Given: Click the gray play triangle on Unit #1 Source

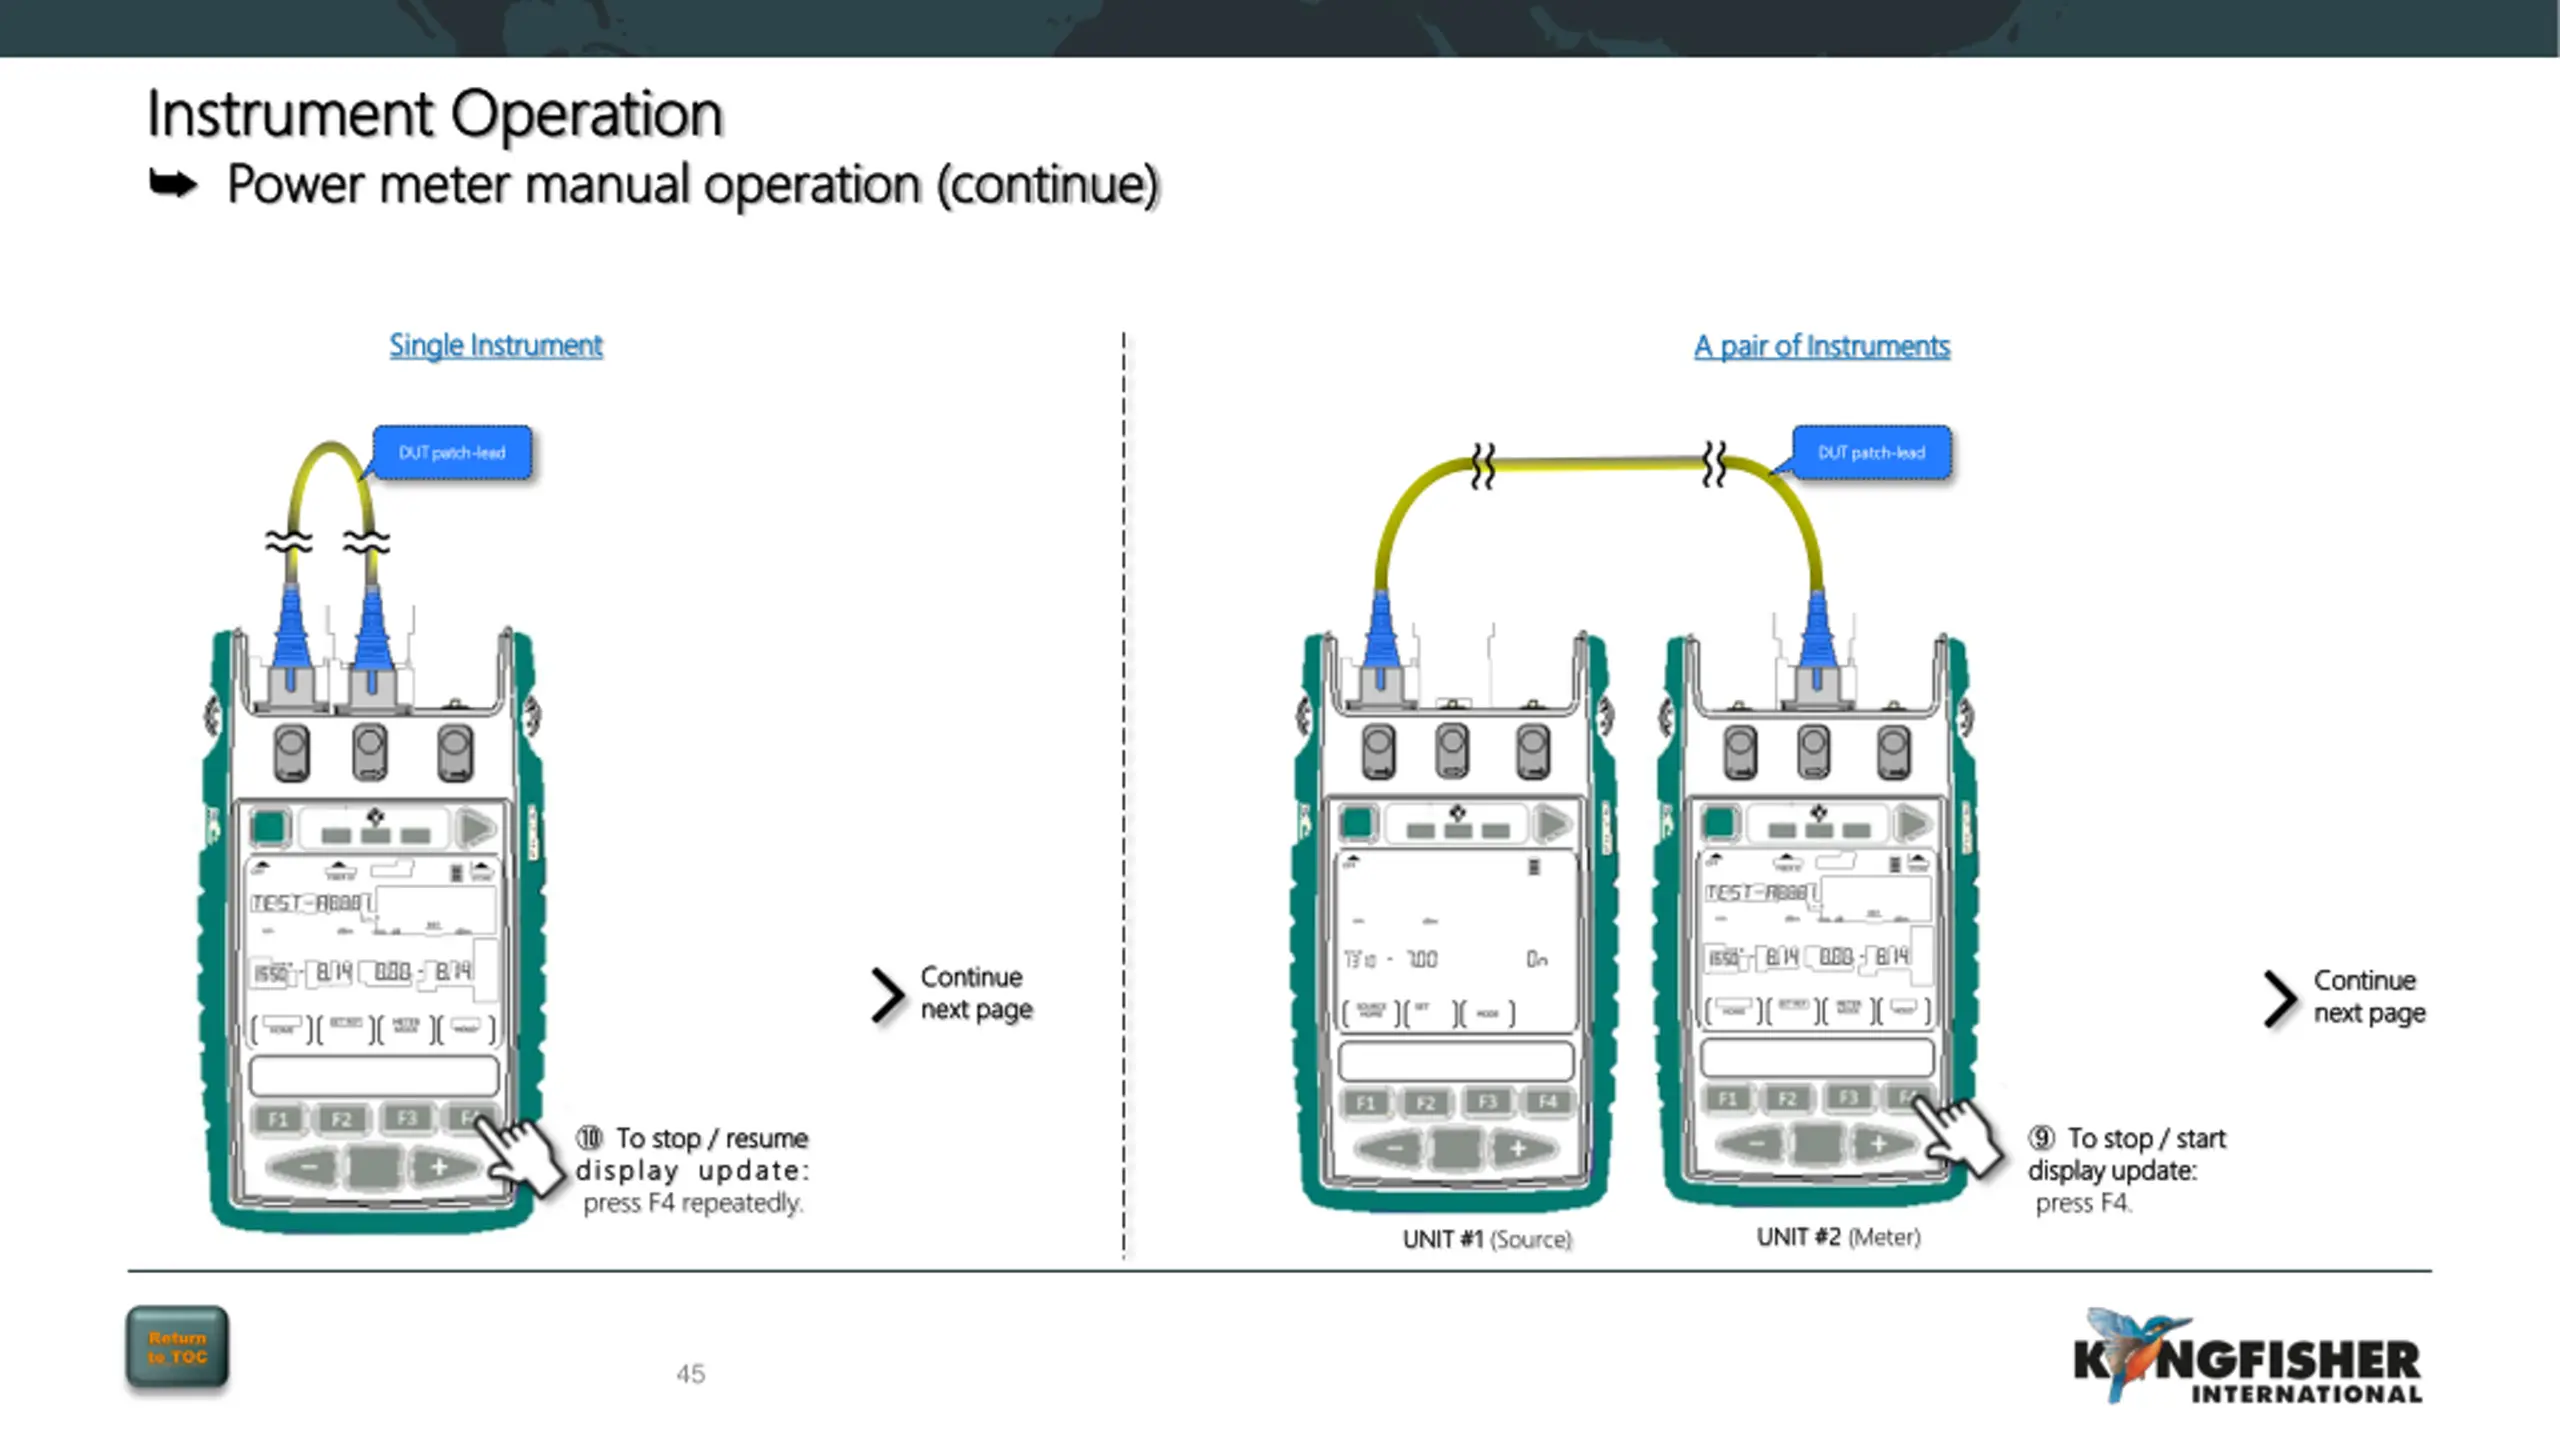Looking at the screenshot, I should (1553, 824).
